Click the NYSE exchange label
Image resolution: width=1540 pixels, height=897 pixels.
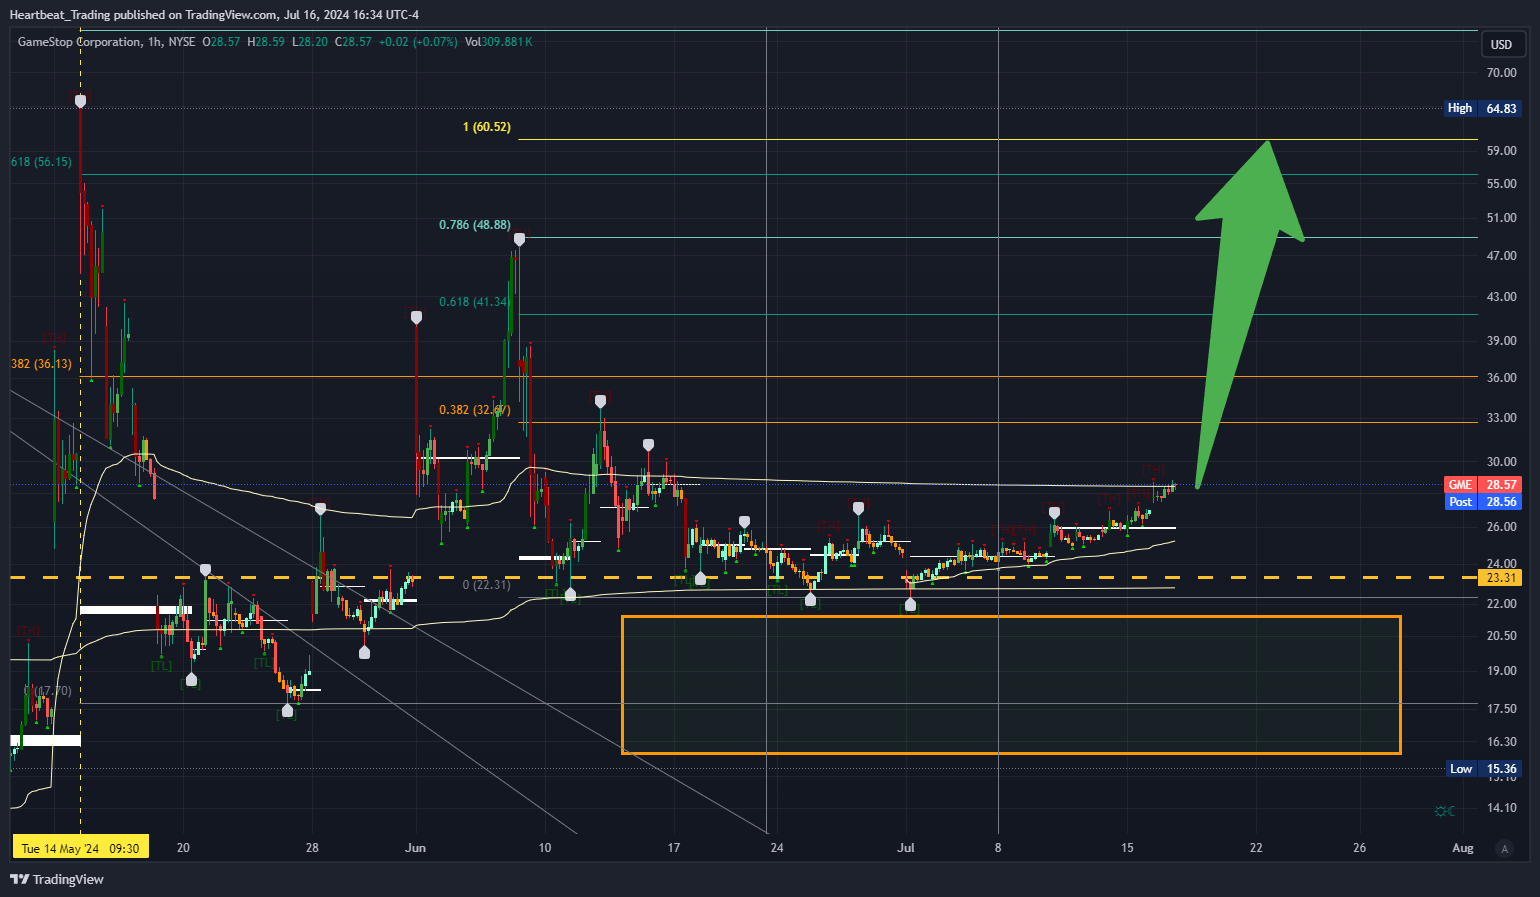182,42
